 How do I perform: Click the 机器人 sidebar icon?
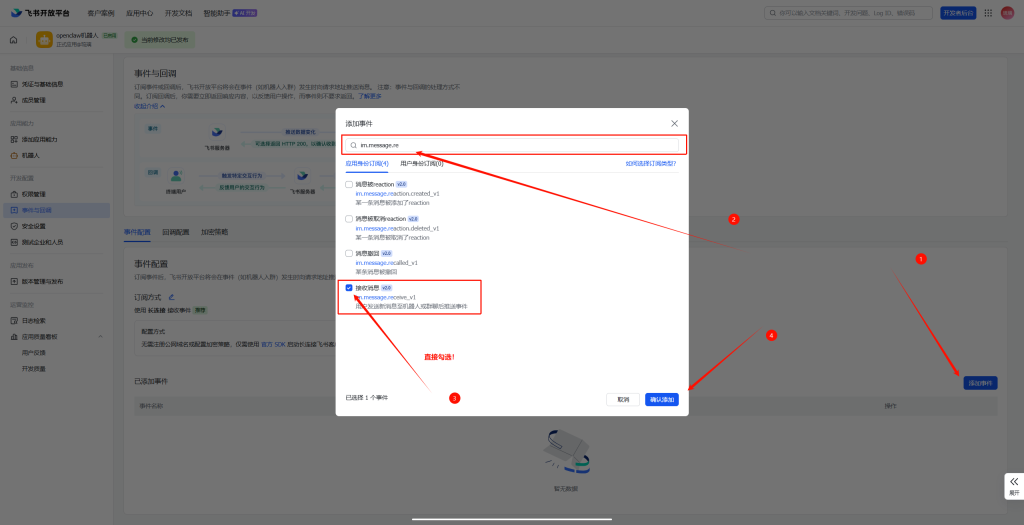click(x=14, y=155)
